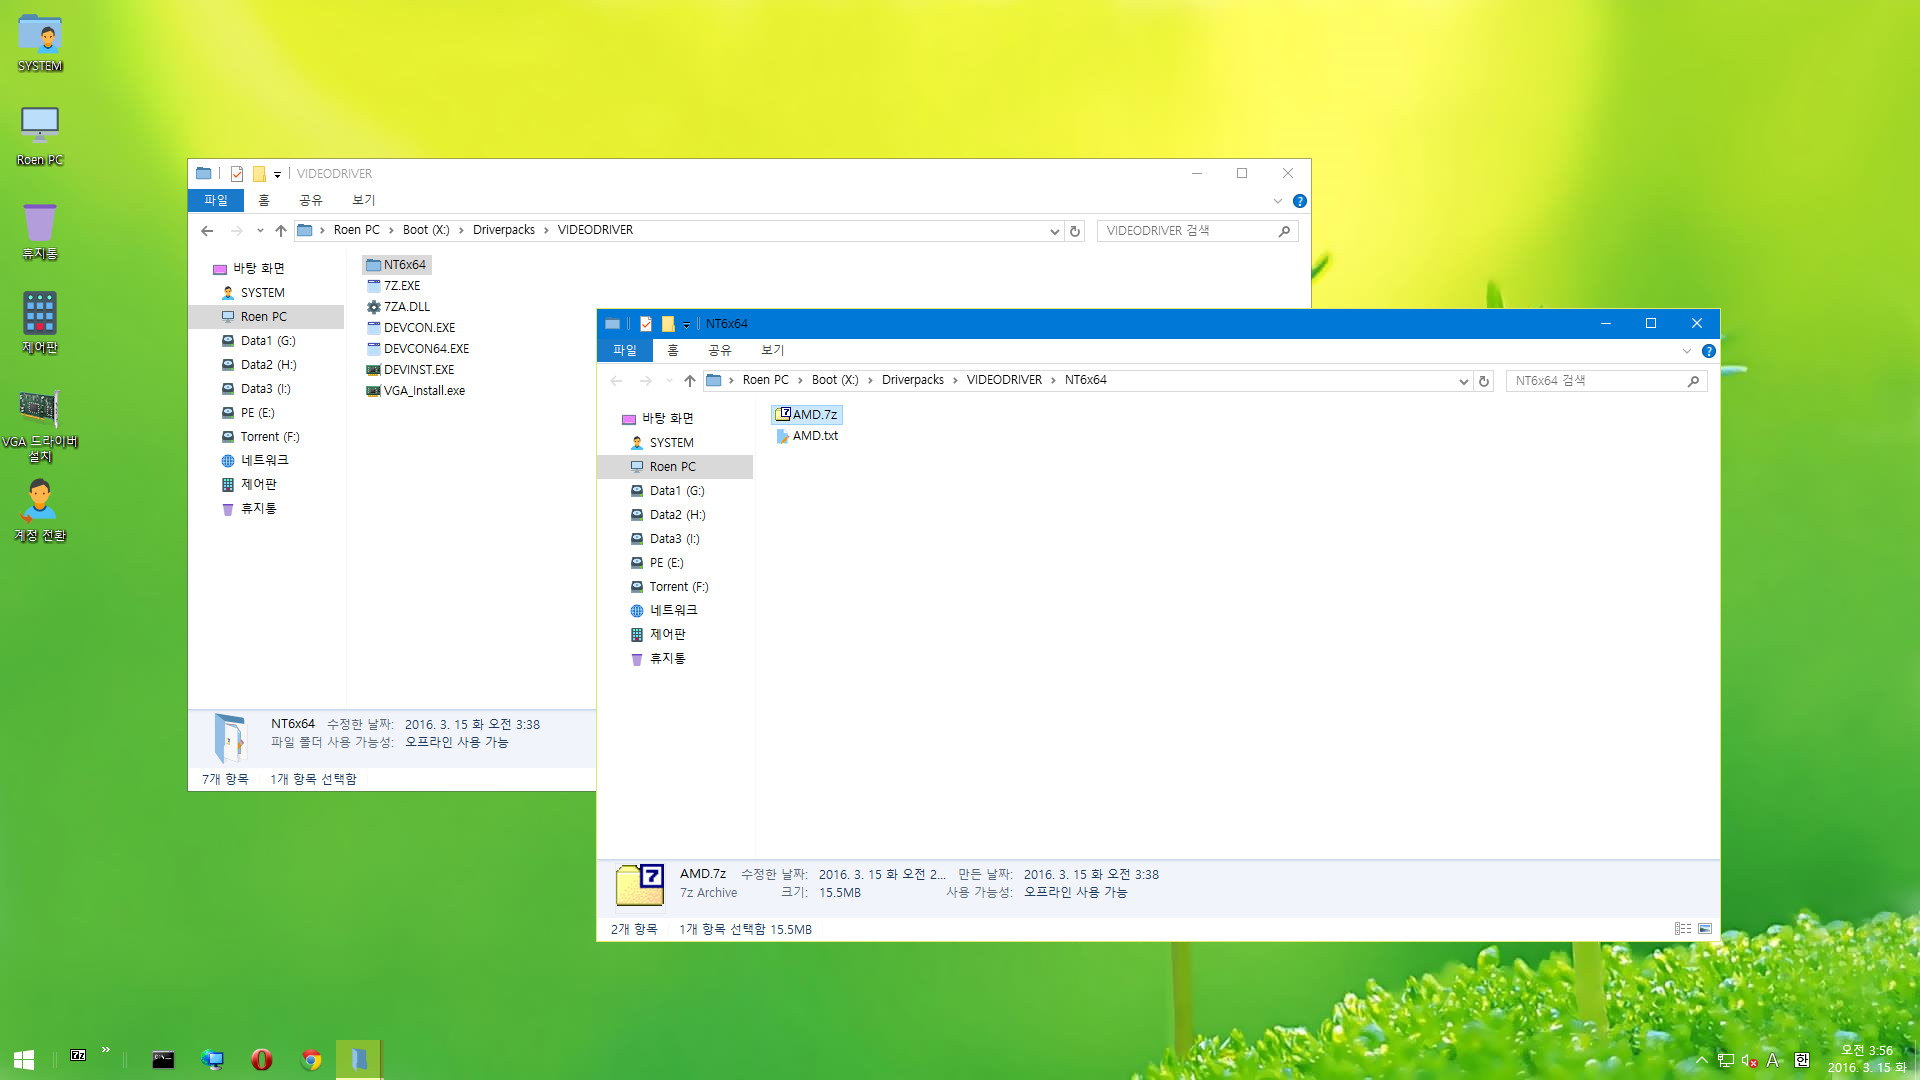The height and width of the screenshot is (1080, 1920).
Task: Open the 파일 tab in NT6x64 window
Action: [625, 350]
